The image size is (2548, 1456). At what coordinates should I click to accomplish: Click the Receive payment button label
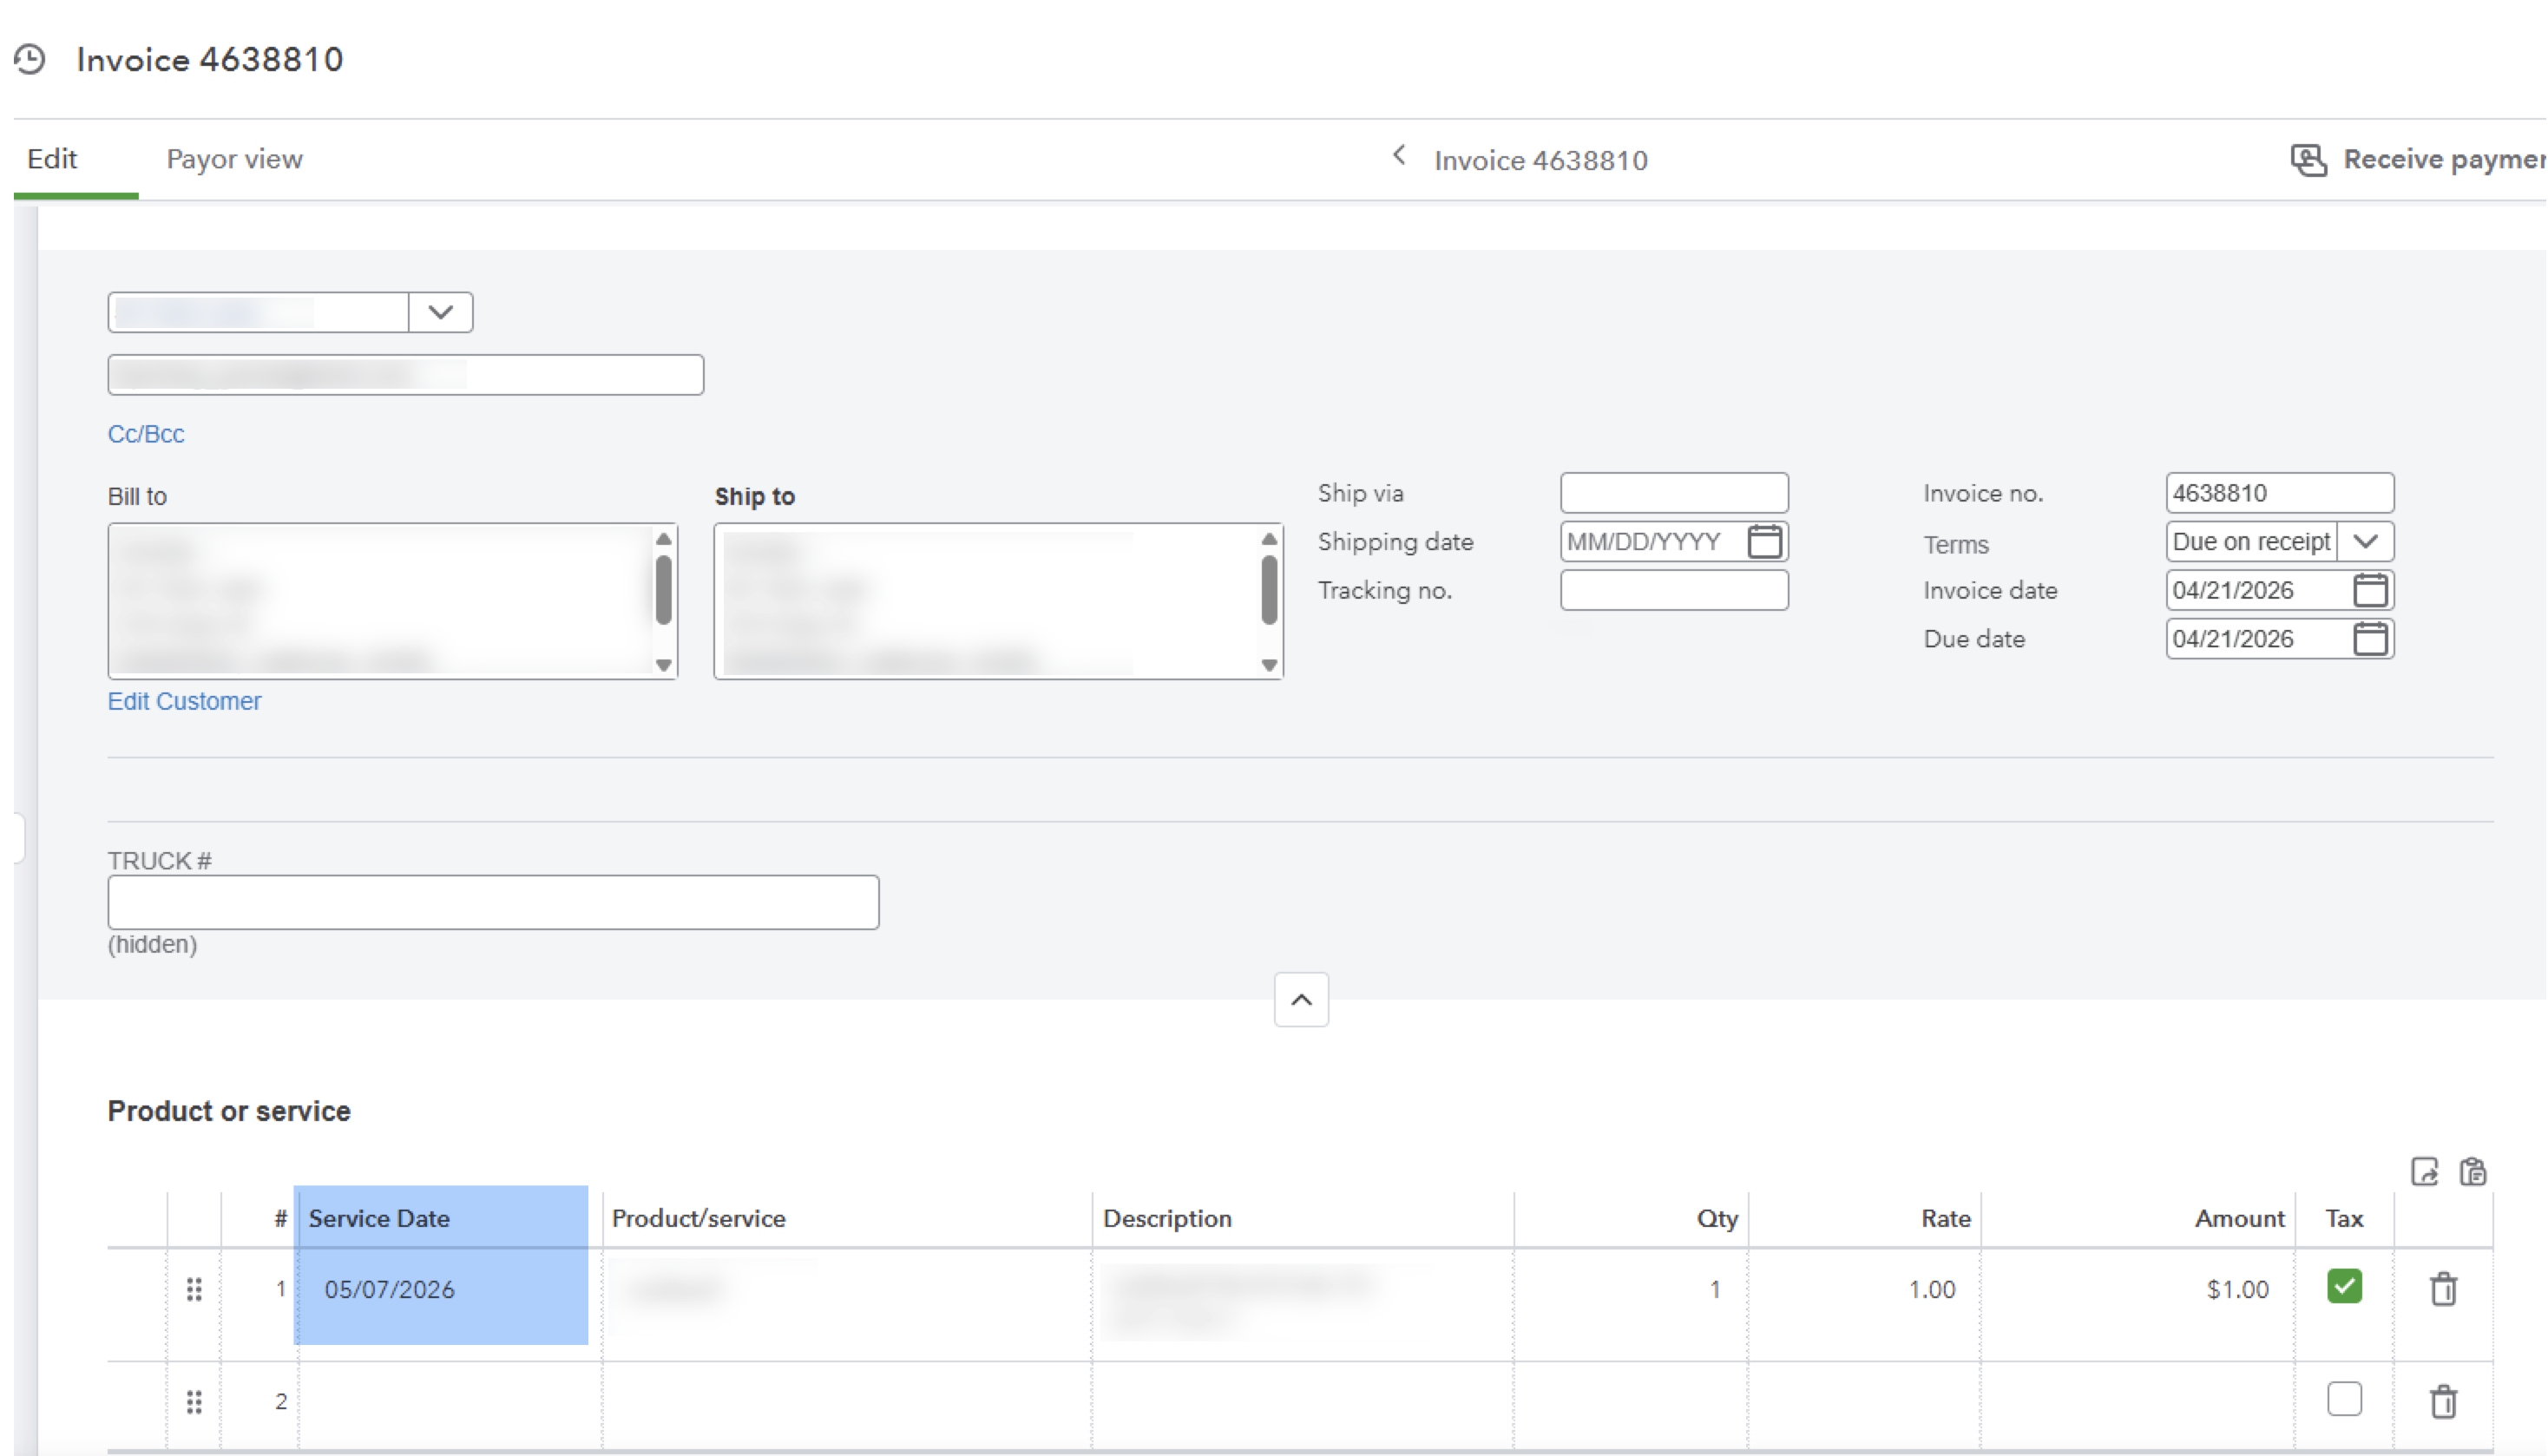tap(2444, 159)
